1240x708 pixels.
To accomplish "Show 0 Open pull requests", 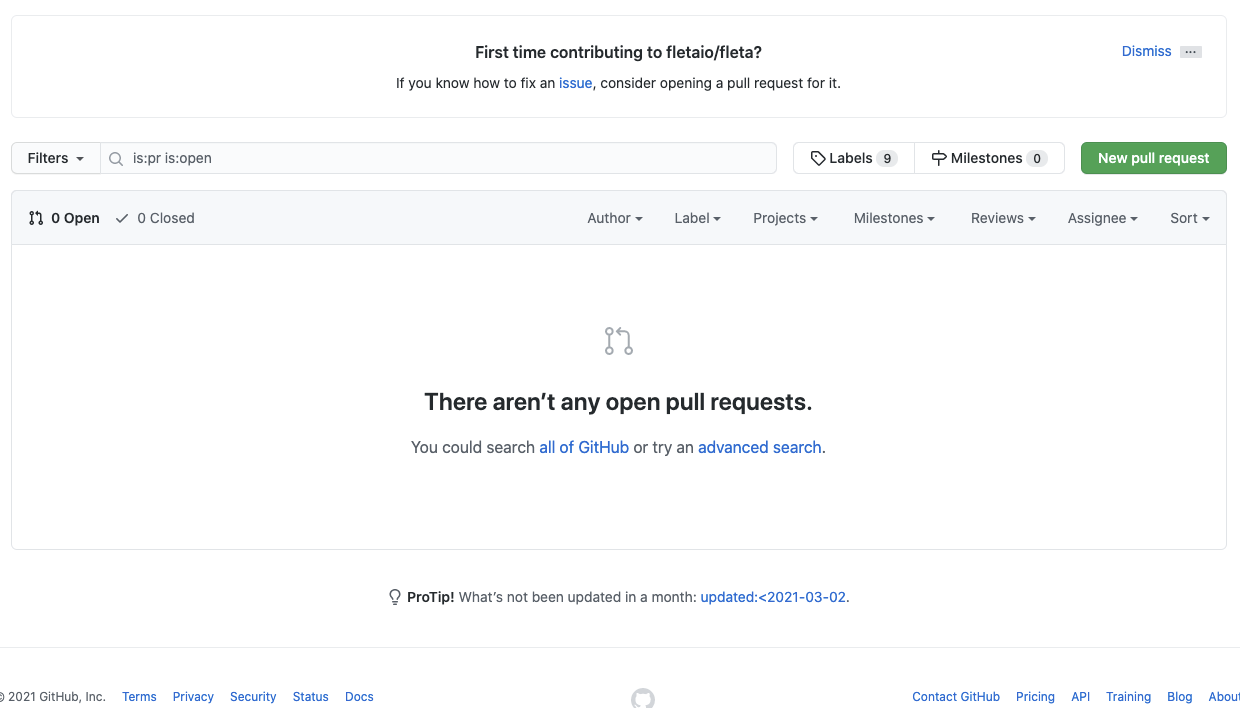I will (64, 218).
